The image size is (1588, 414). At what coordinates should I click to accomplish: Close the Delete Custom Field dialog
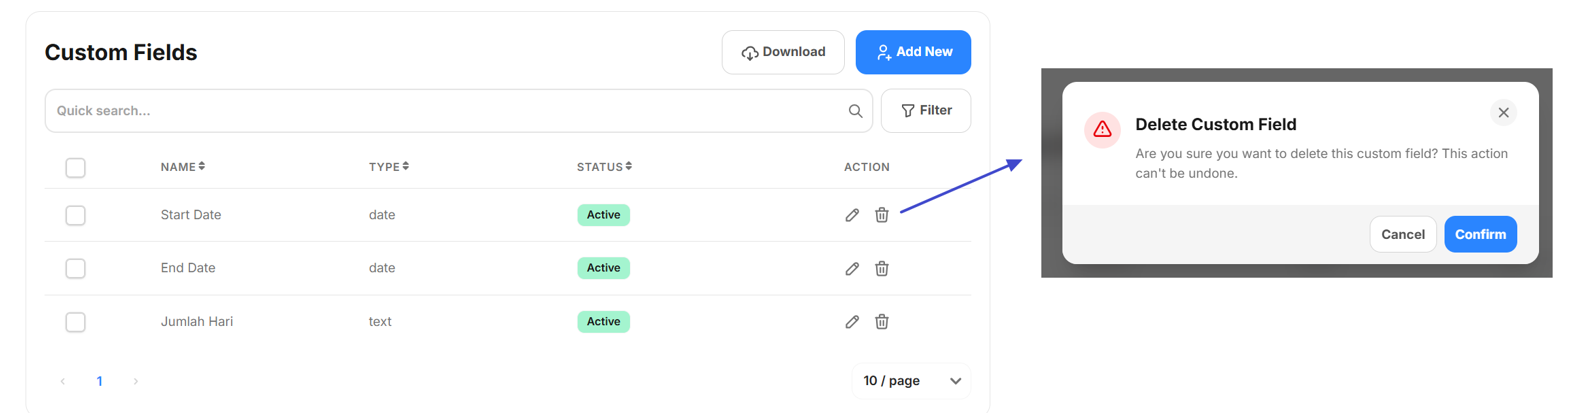[x=1502, y=113]
